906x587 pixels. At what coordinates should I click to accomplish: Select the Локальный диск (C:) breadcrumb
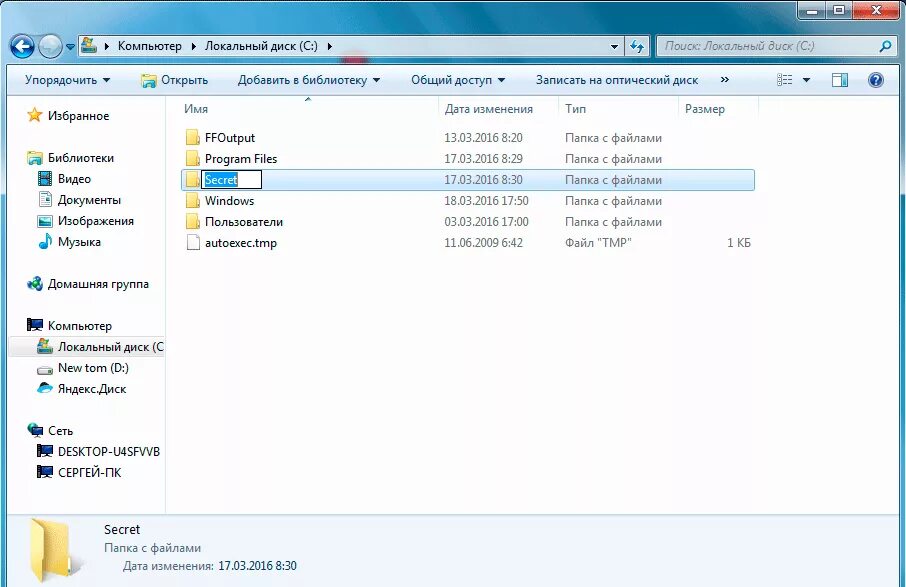coord(261,46)
